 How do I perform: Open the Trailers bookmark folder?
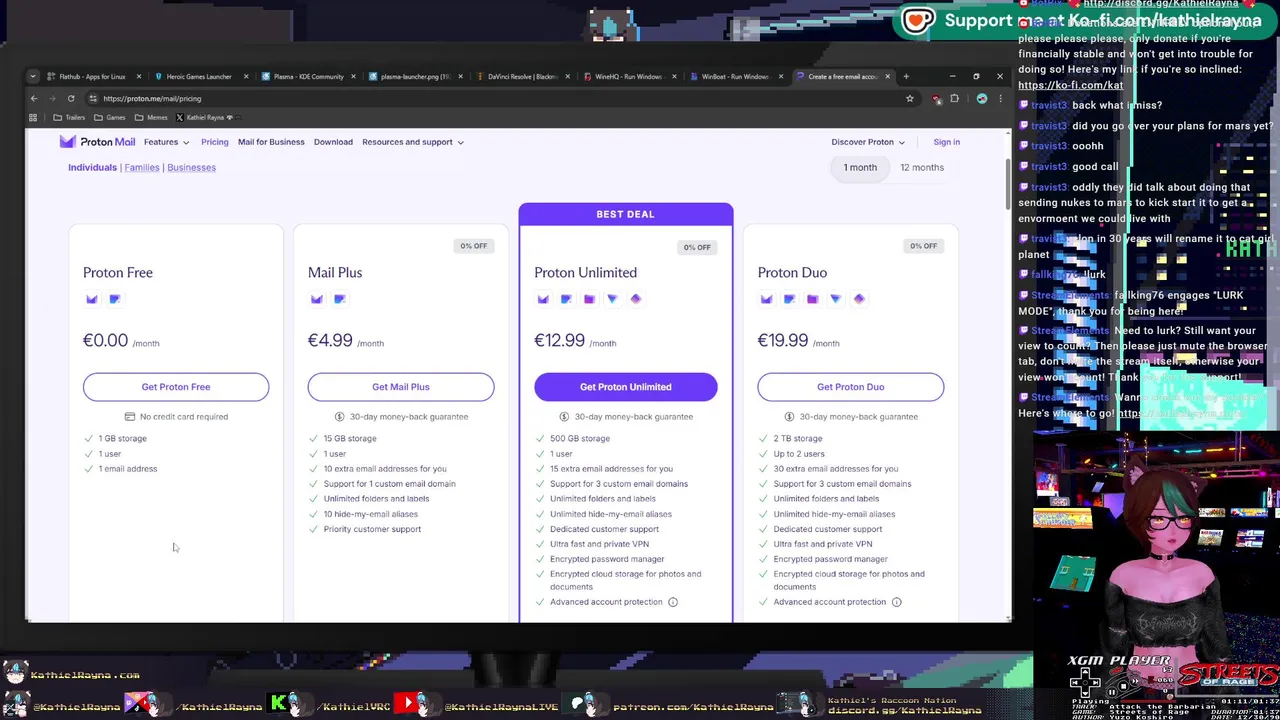pos(69,117)
